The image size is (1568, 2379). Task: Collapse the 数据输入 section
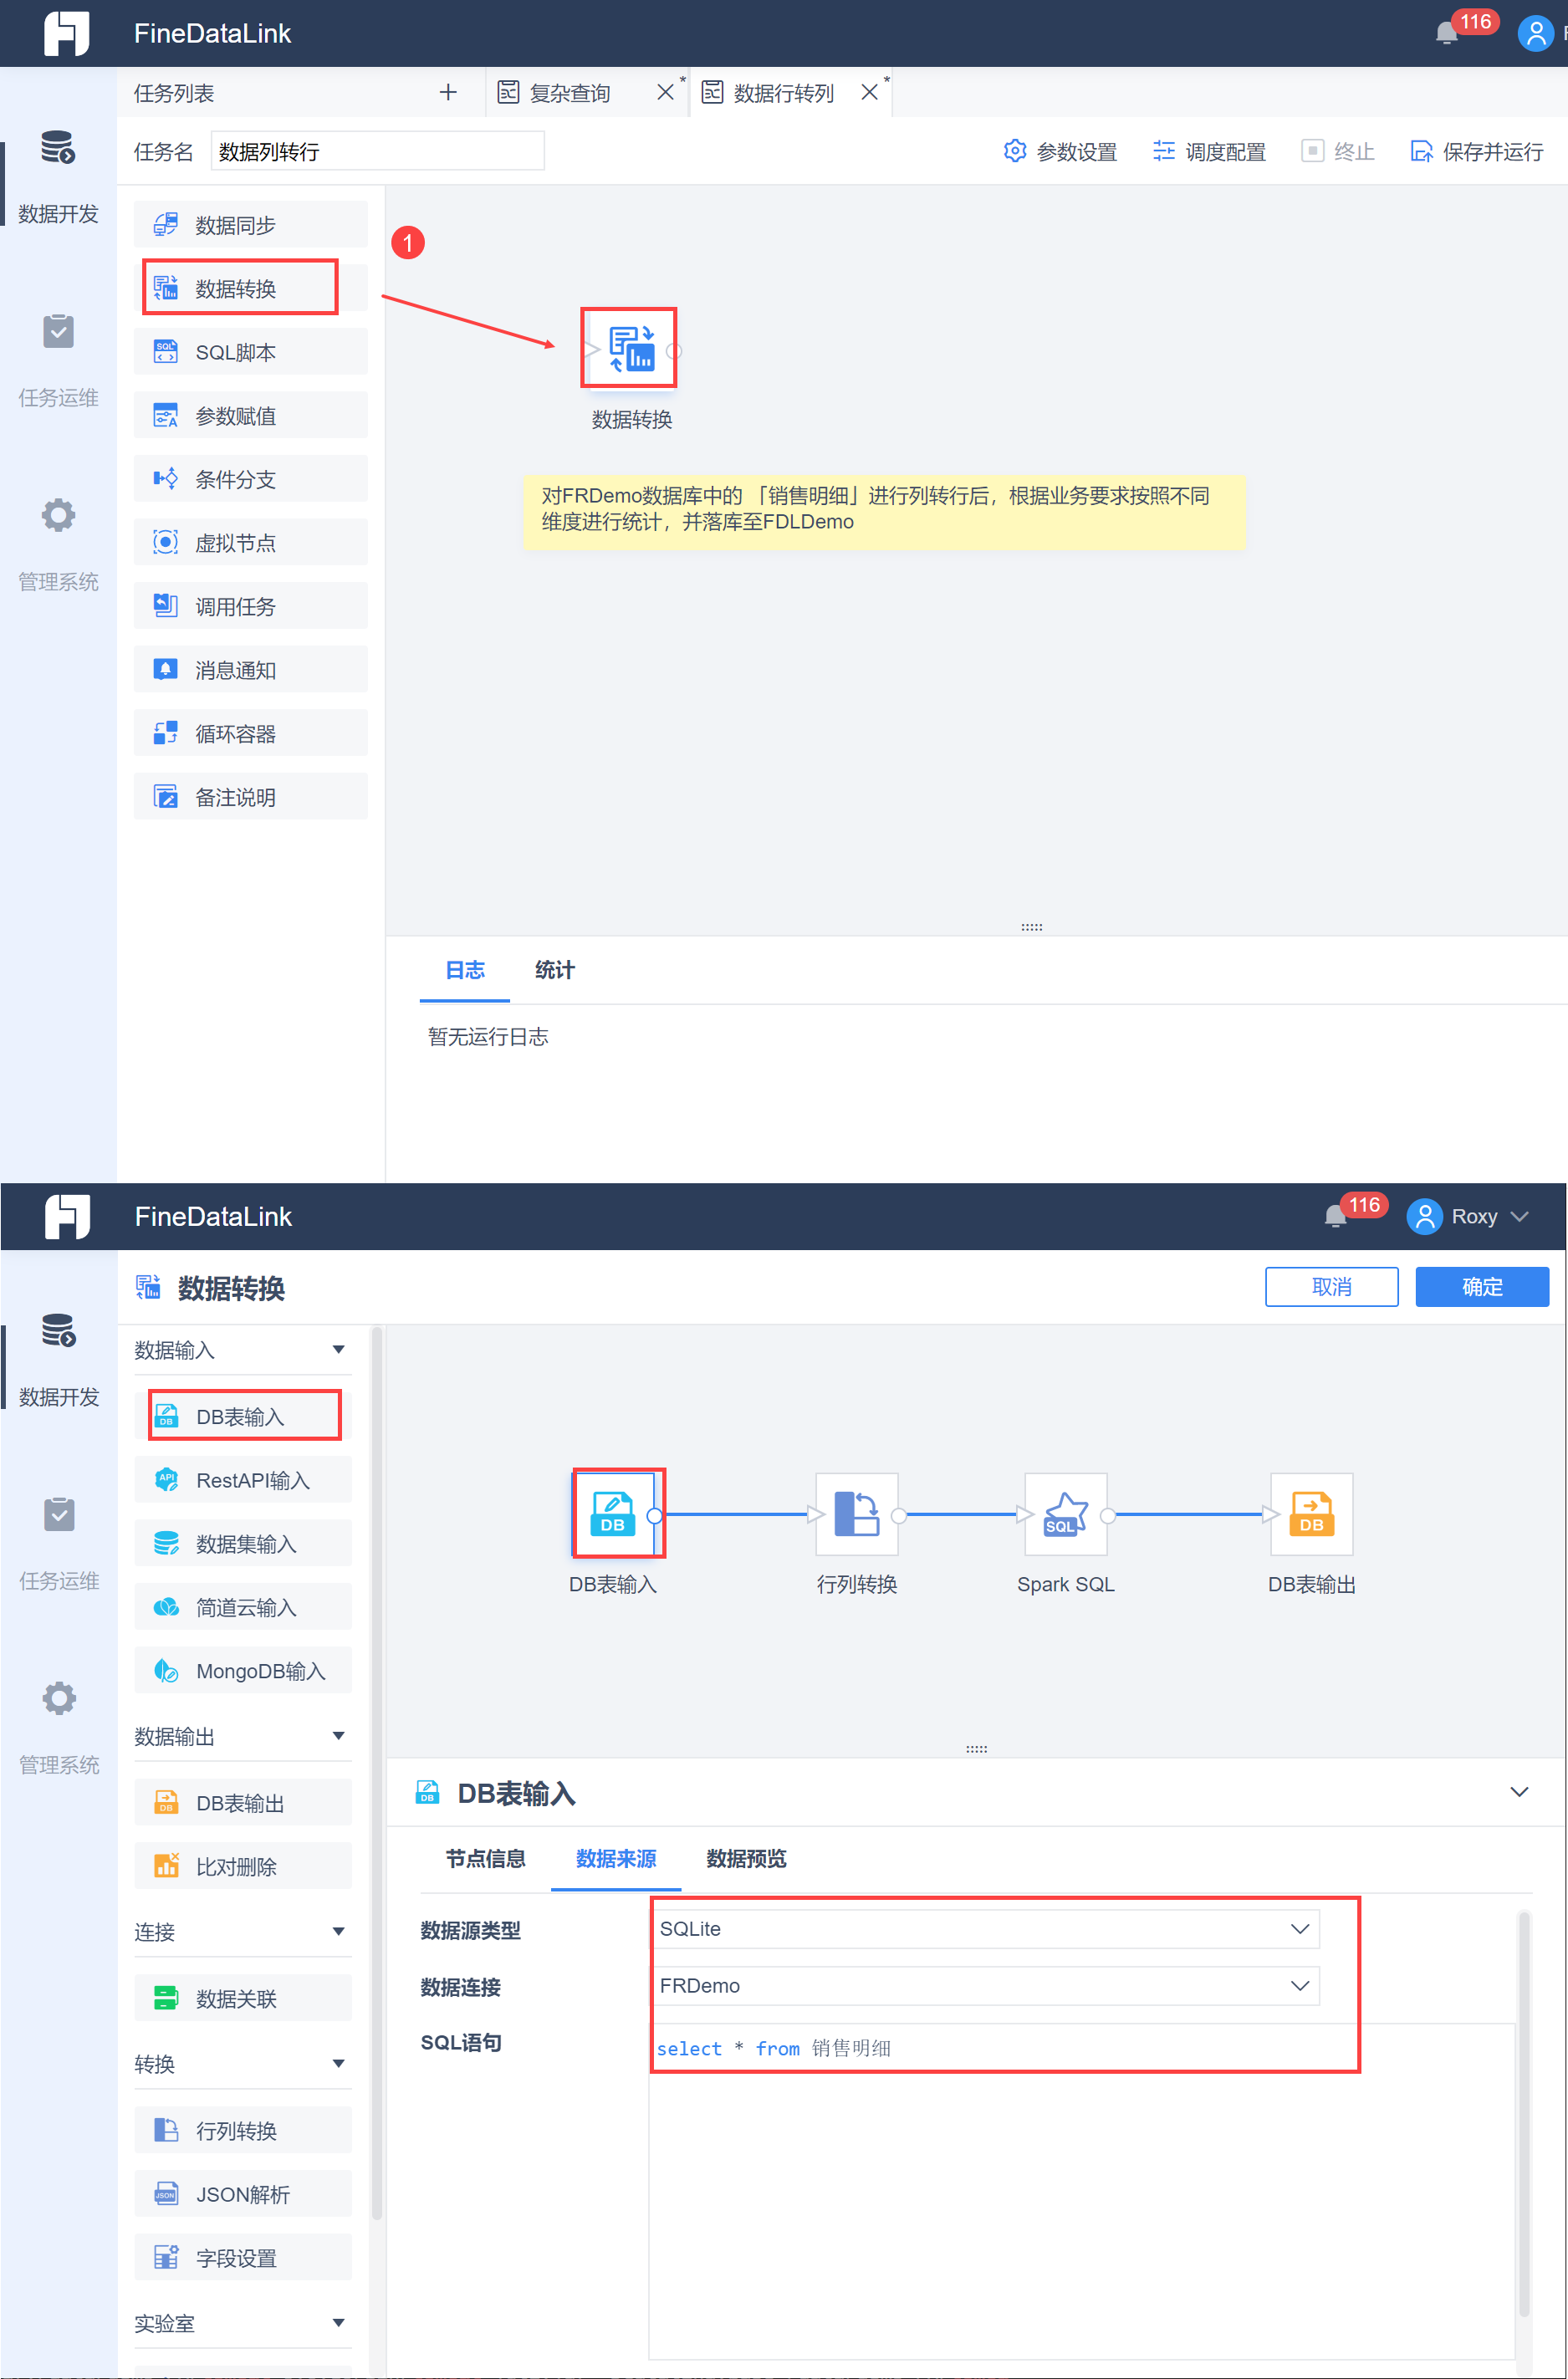point(339,1349)
